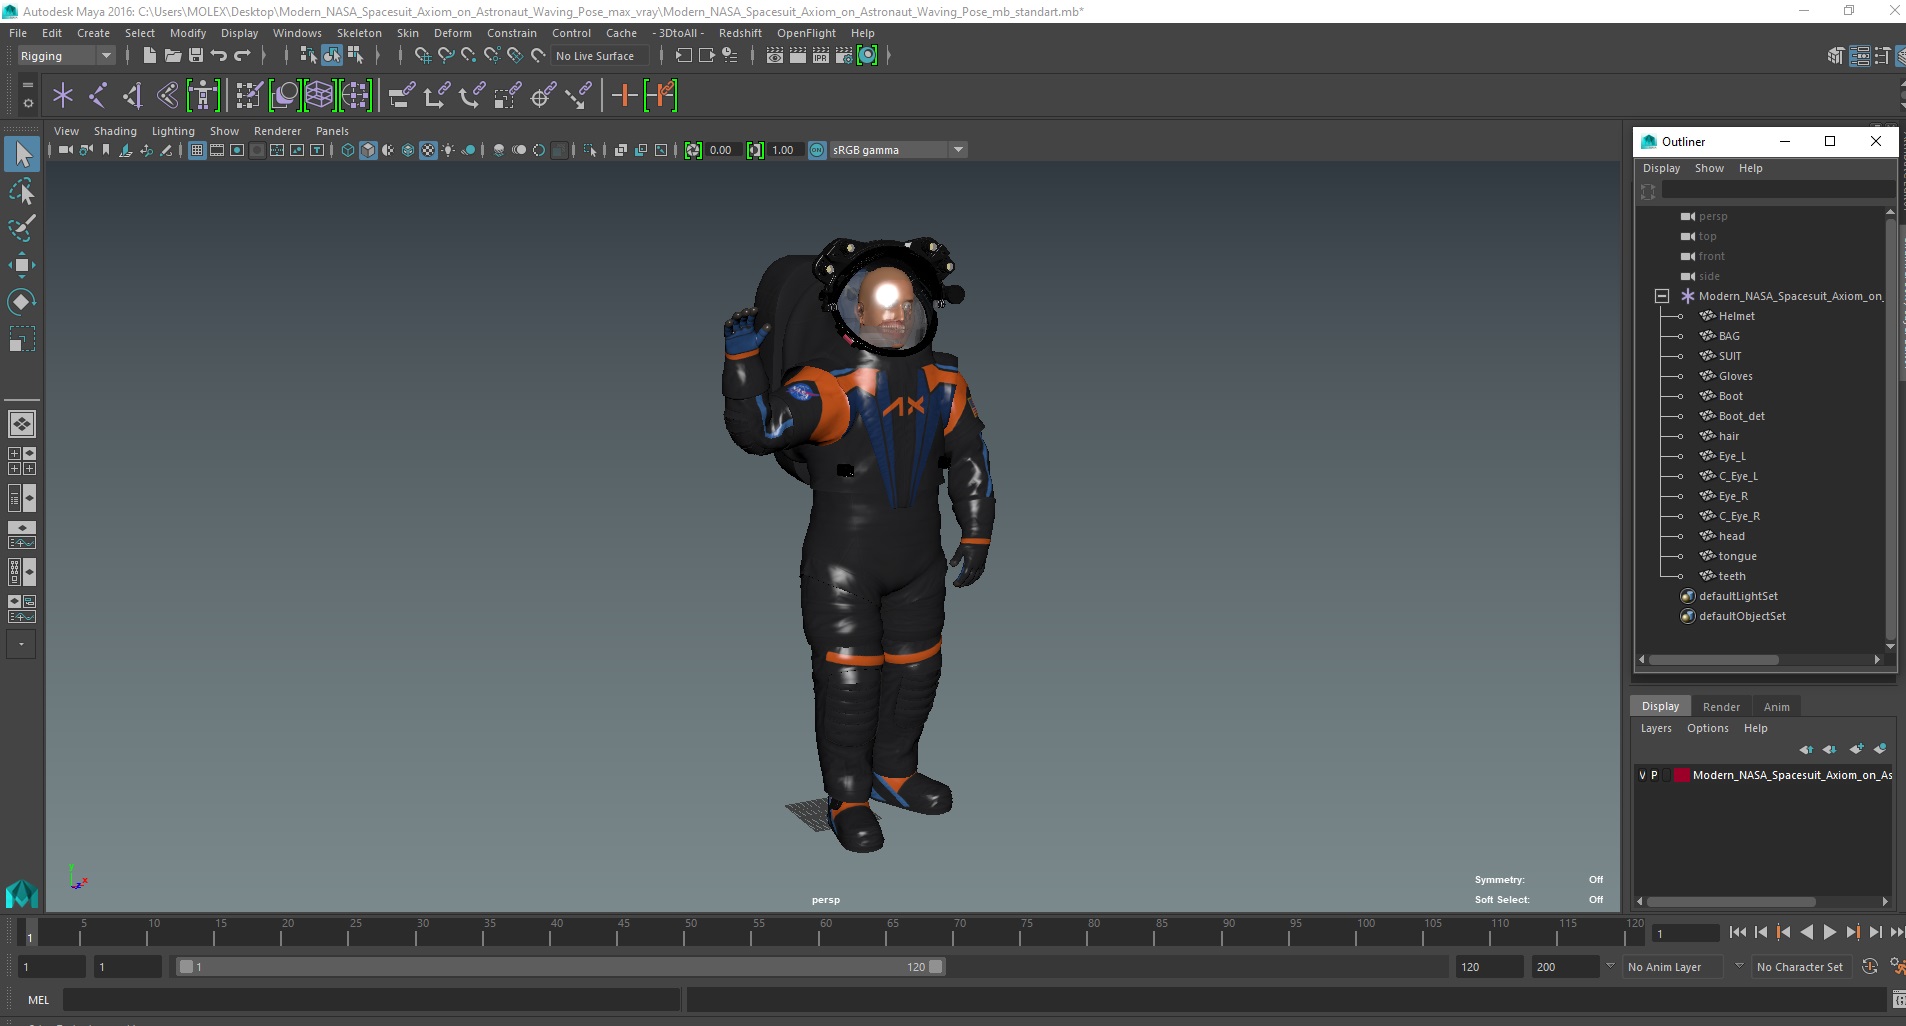The width and height of the screenshot is (1906, 1026).
Task: Toggle the V visibility box of the layer
Action: [x=1642, y=775]
